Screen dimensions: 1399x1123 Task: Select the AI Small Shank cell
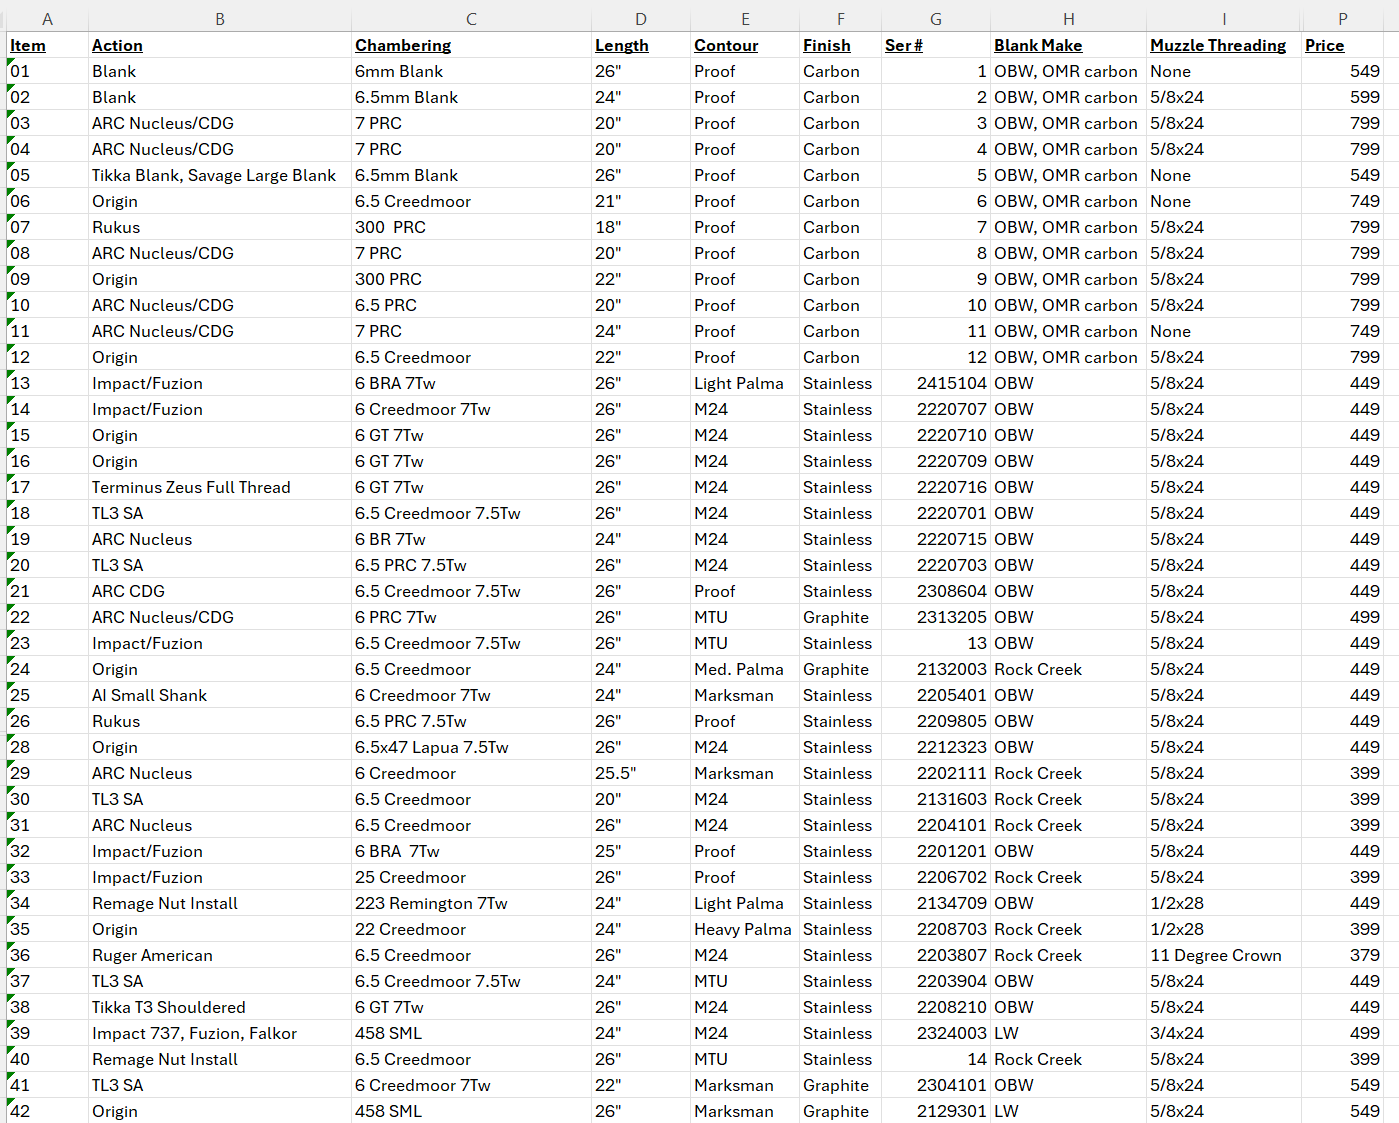point(220,695)
